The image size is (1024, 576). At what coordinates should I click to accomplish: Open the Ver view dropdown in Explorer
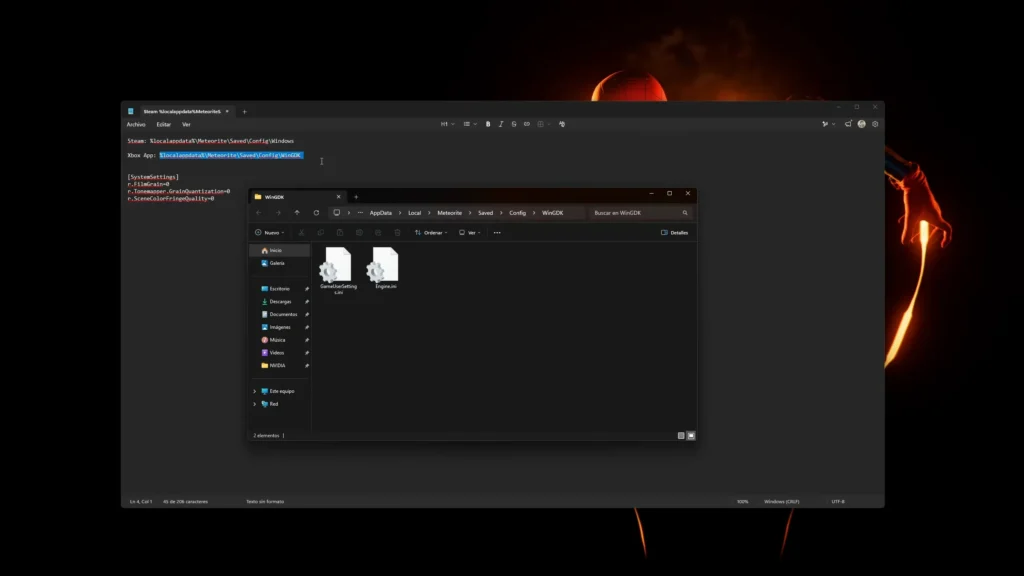pyautogui.click(x=470, y=232)
